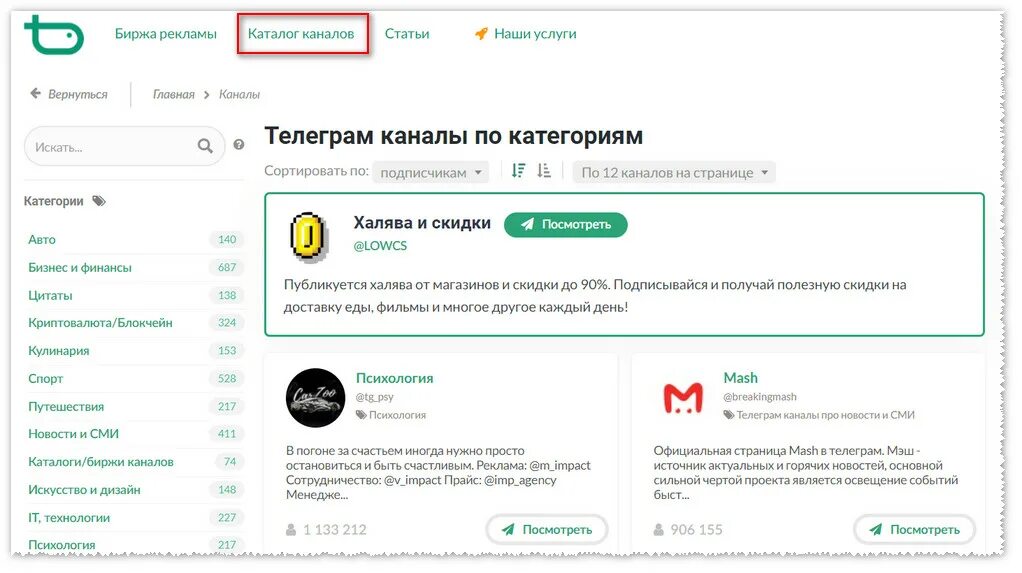
Task: Open the search help question mark icon
Action: [239, 145]
